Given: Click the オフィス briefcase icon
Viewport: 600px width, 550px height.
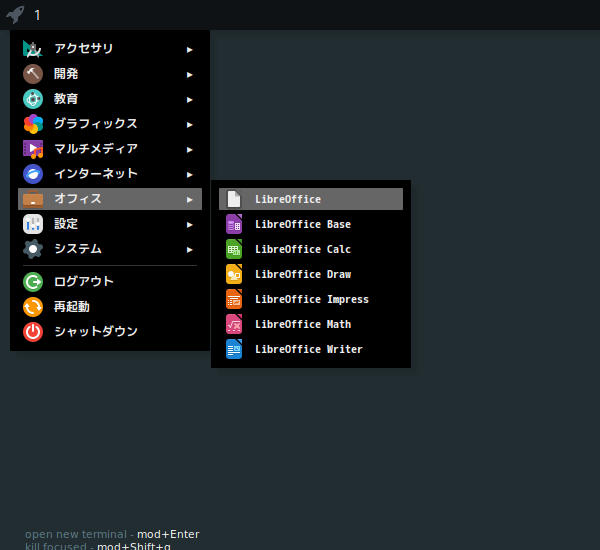Looking at the screenshot, I should pos(33,199).
